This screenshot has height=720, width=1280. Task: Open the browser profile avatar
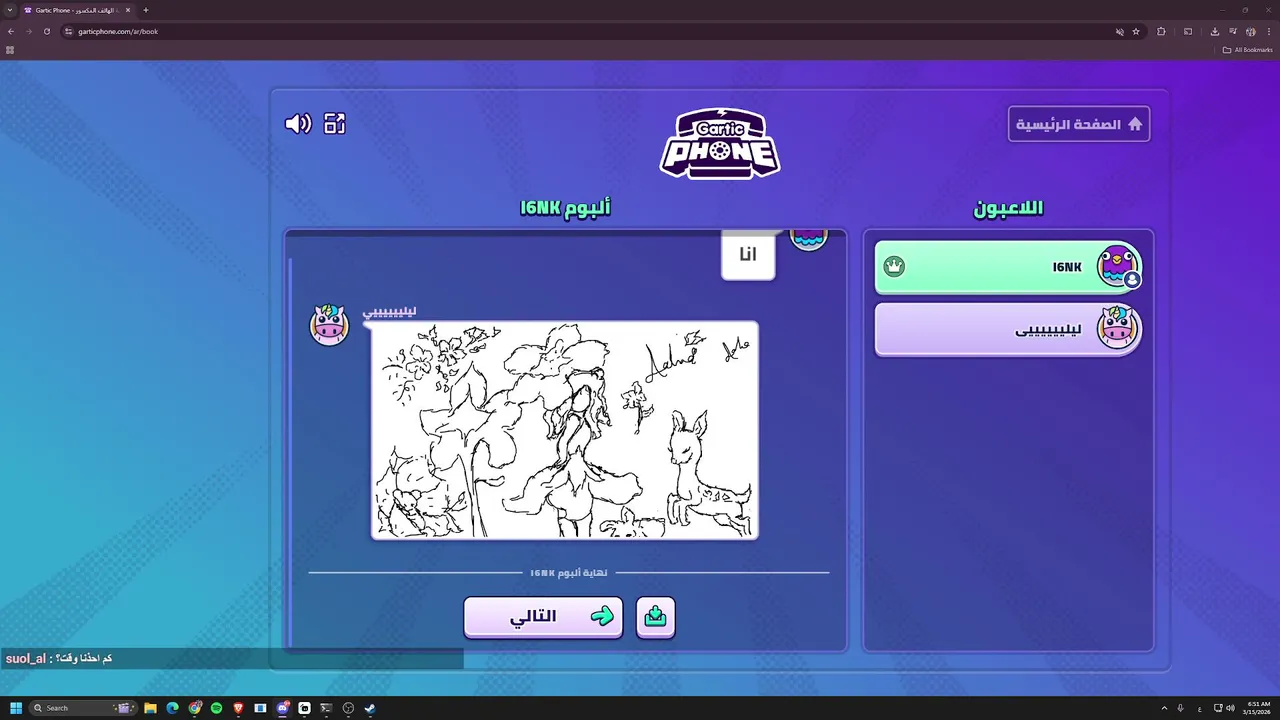(x=1250, y=31)
